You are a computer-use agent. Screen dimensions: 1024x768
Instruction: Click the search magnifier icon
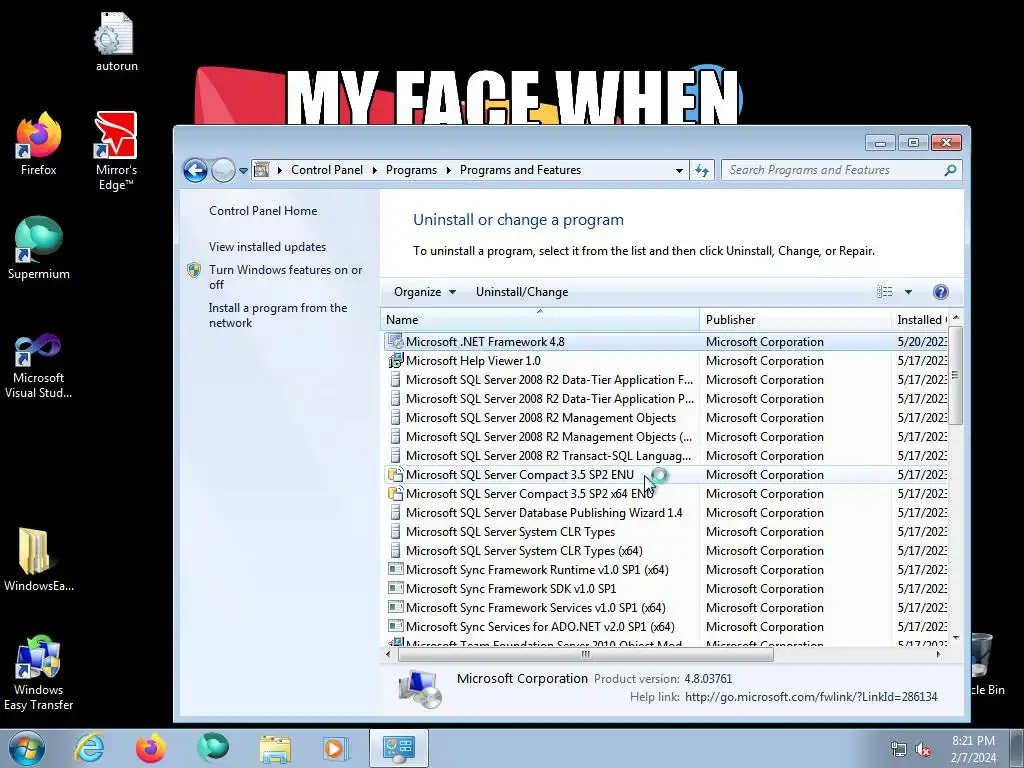(x=950, y=170)
